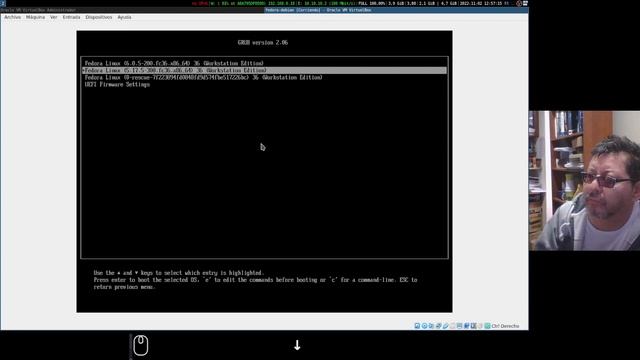The width and height of the screenshot is (640, 360).
Task: Open the Entrada menu
Action: pyautogui.click(x=71, y=17)
